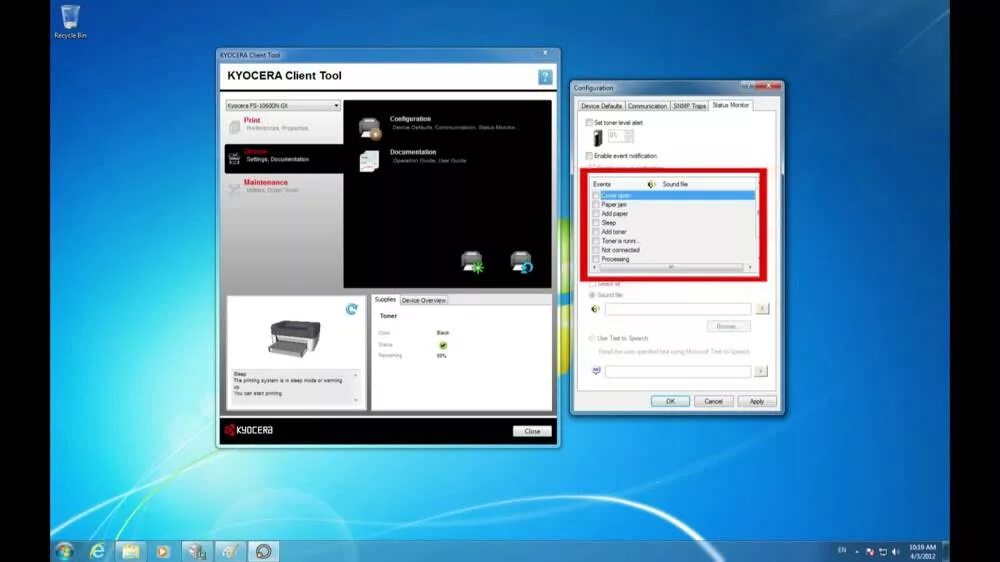This screenshot has width=1000, height=562.
Task: Check the Not connected event checkbox
Action: [596, 250]
